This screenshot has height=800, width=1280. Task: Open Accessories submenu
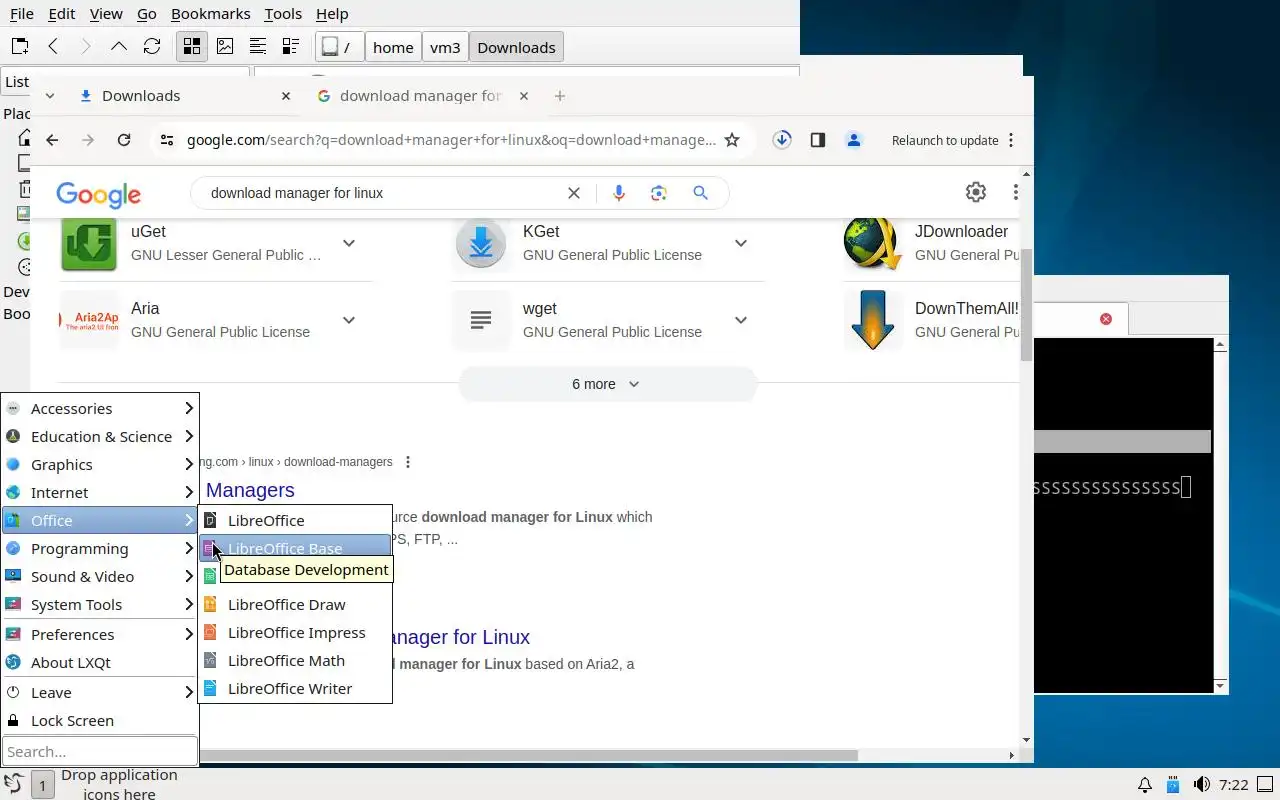(100, 408)
